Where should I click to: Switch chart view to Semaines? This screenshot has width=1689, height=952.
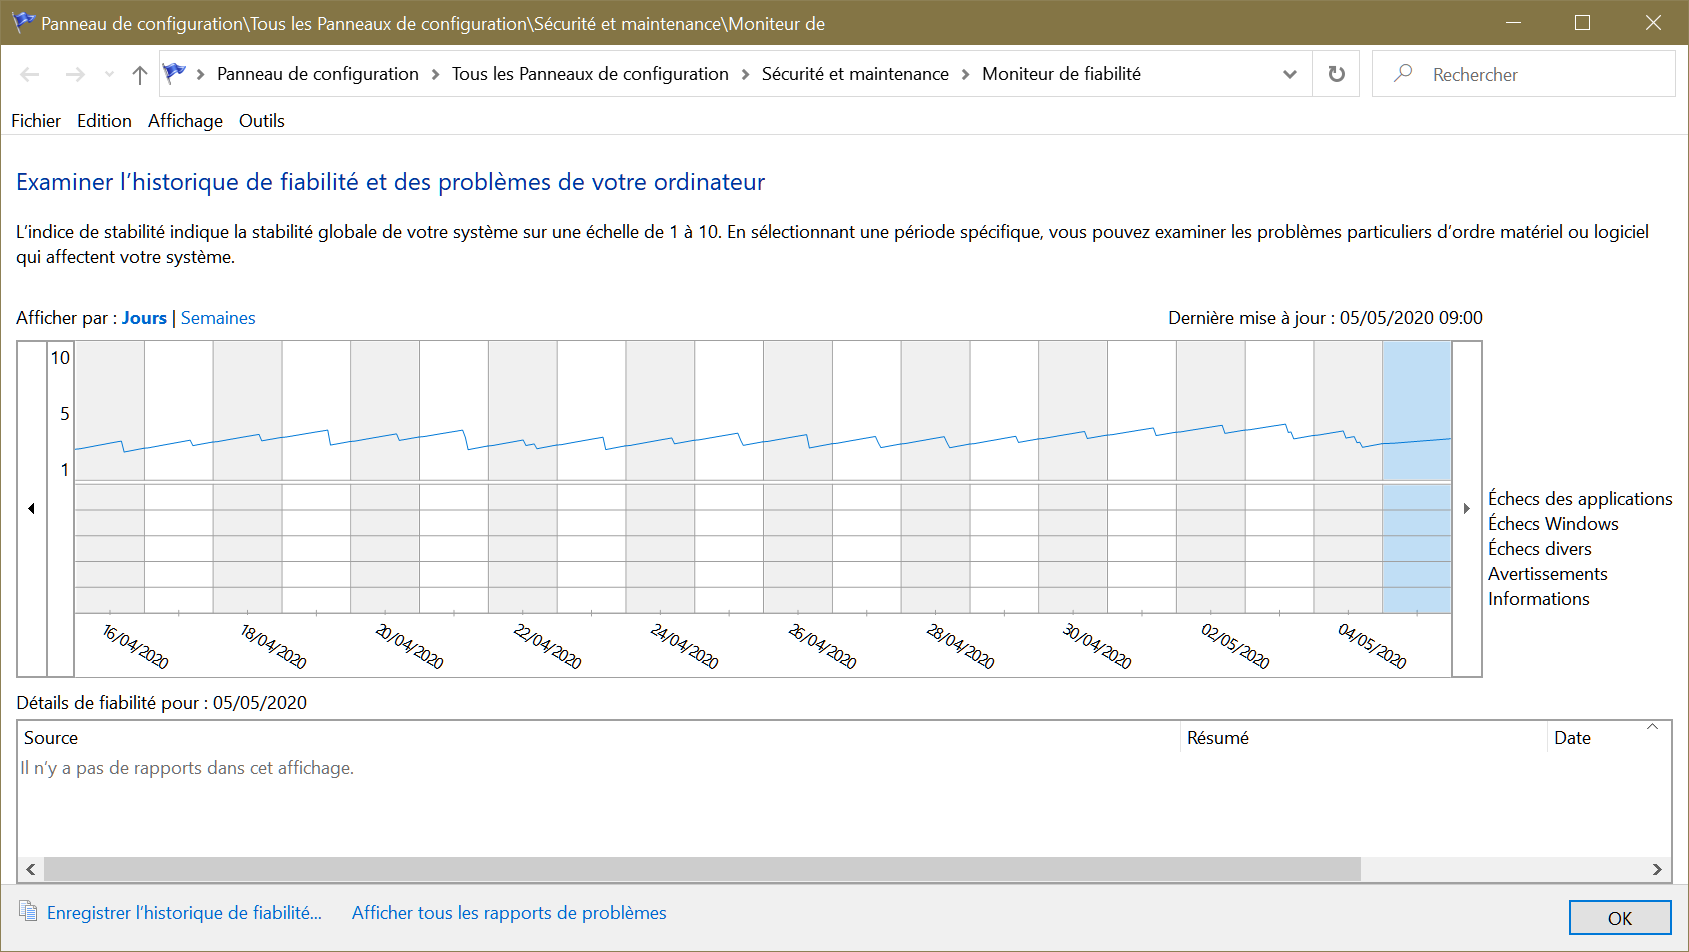click(218, 318)
